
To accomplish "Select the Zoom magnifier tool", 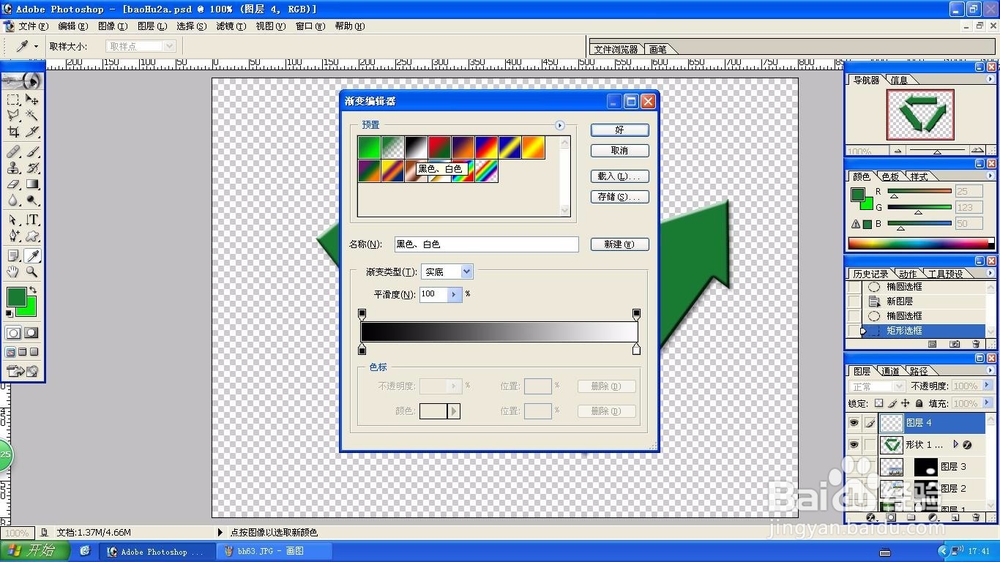I will [32, 271].
